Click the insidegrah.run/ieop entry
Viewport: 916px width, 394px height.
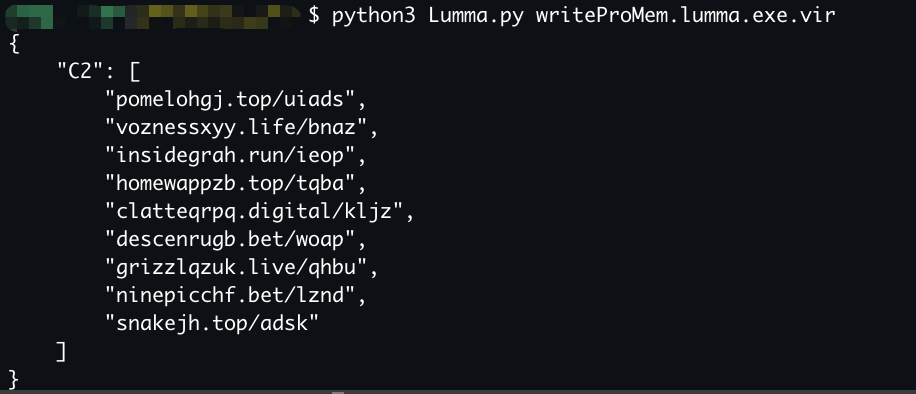235,155
